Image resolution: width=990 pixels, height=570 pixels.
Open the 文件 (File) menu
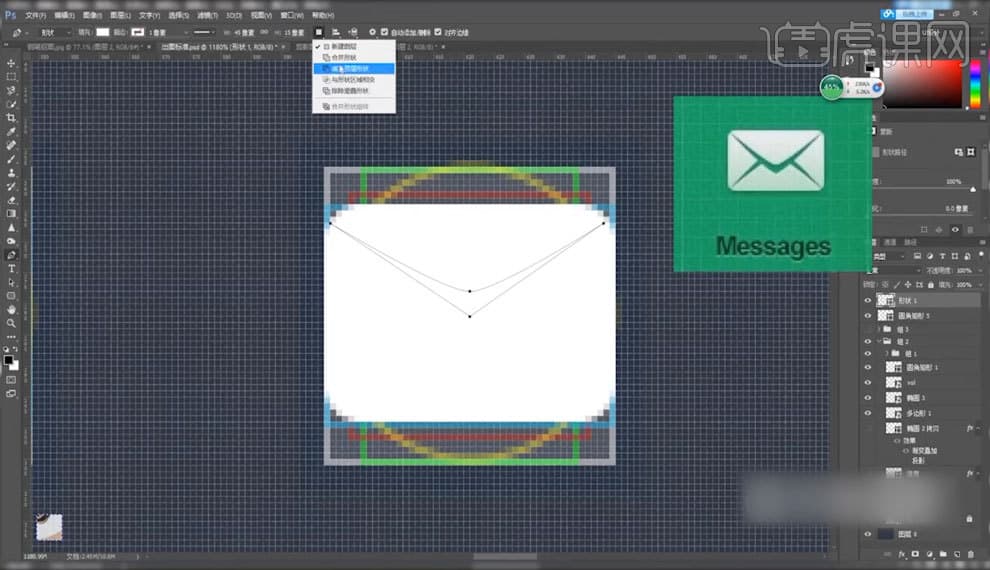pos(35,15)
